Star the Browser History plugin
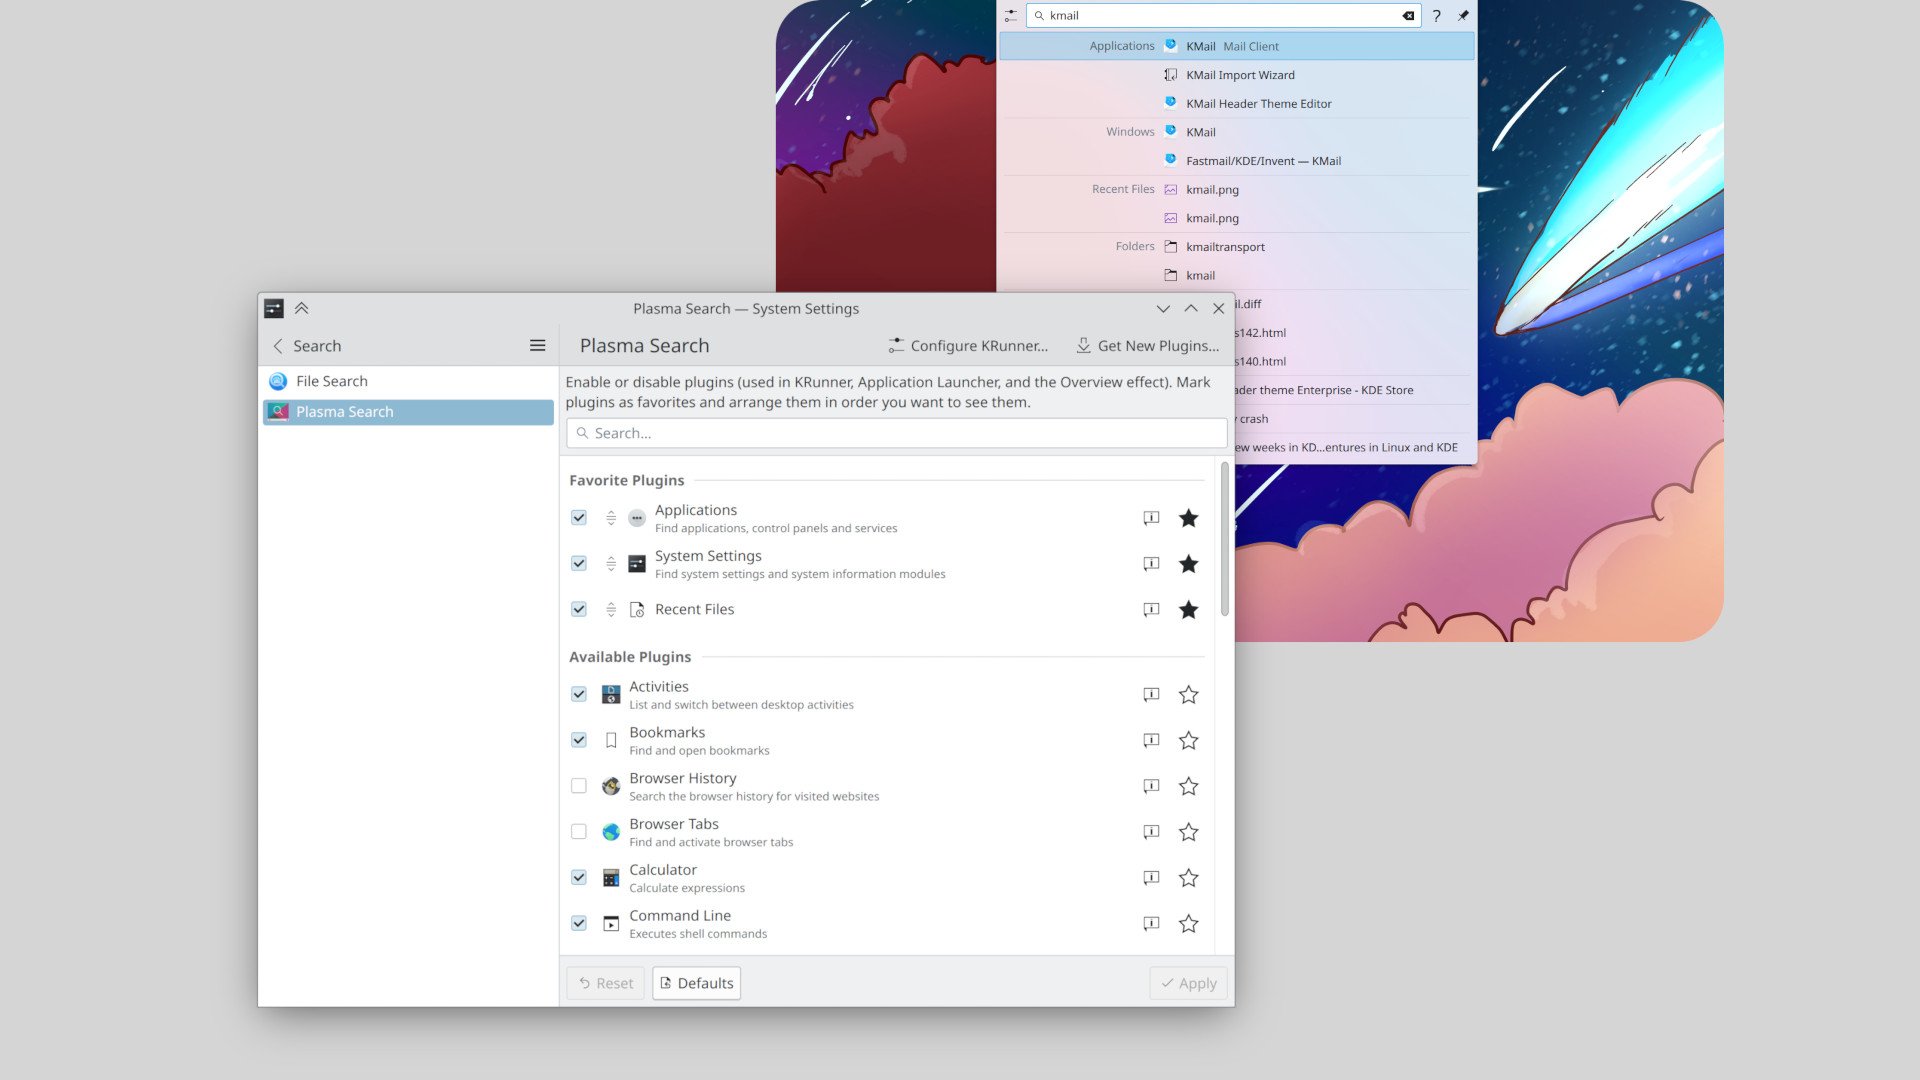 coord(1188,787)
